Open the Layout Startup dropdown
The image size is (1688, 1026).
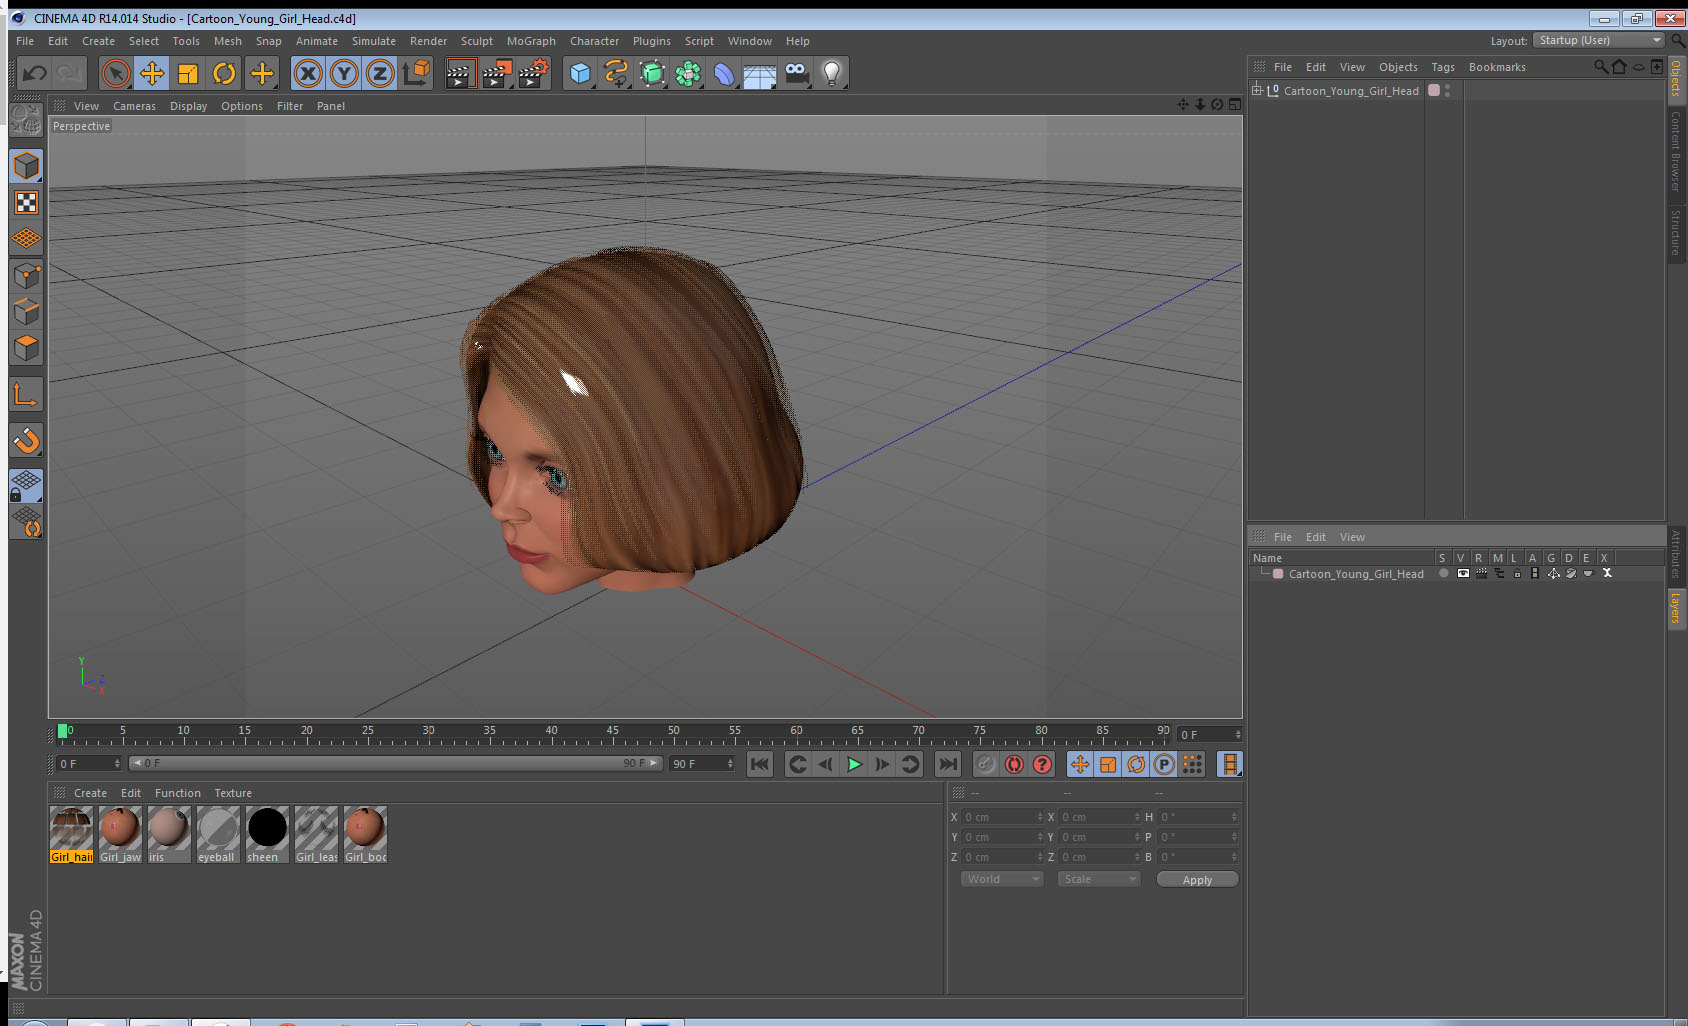tap(1600, 40)
